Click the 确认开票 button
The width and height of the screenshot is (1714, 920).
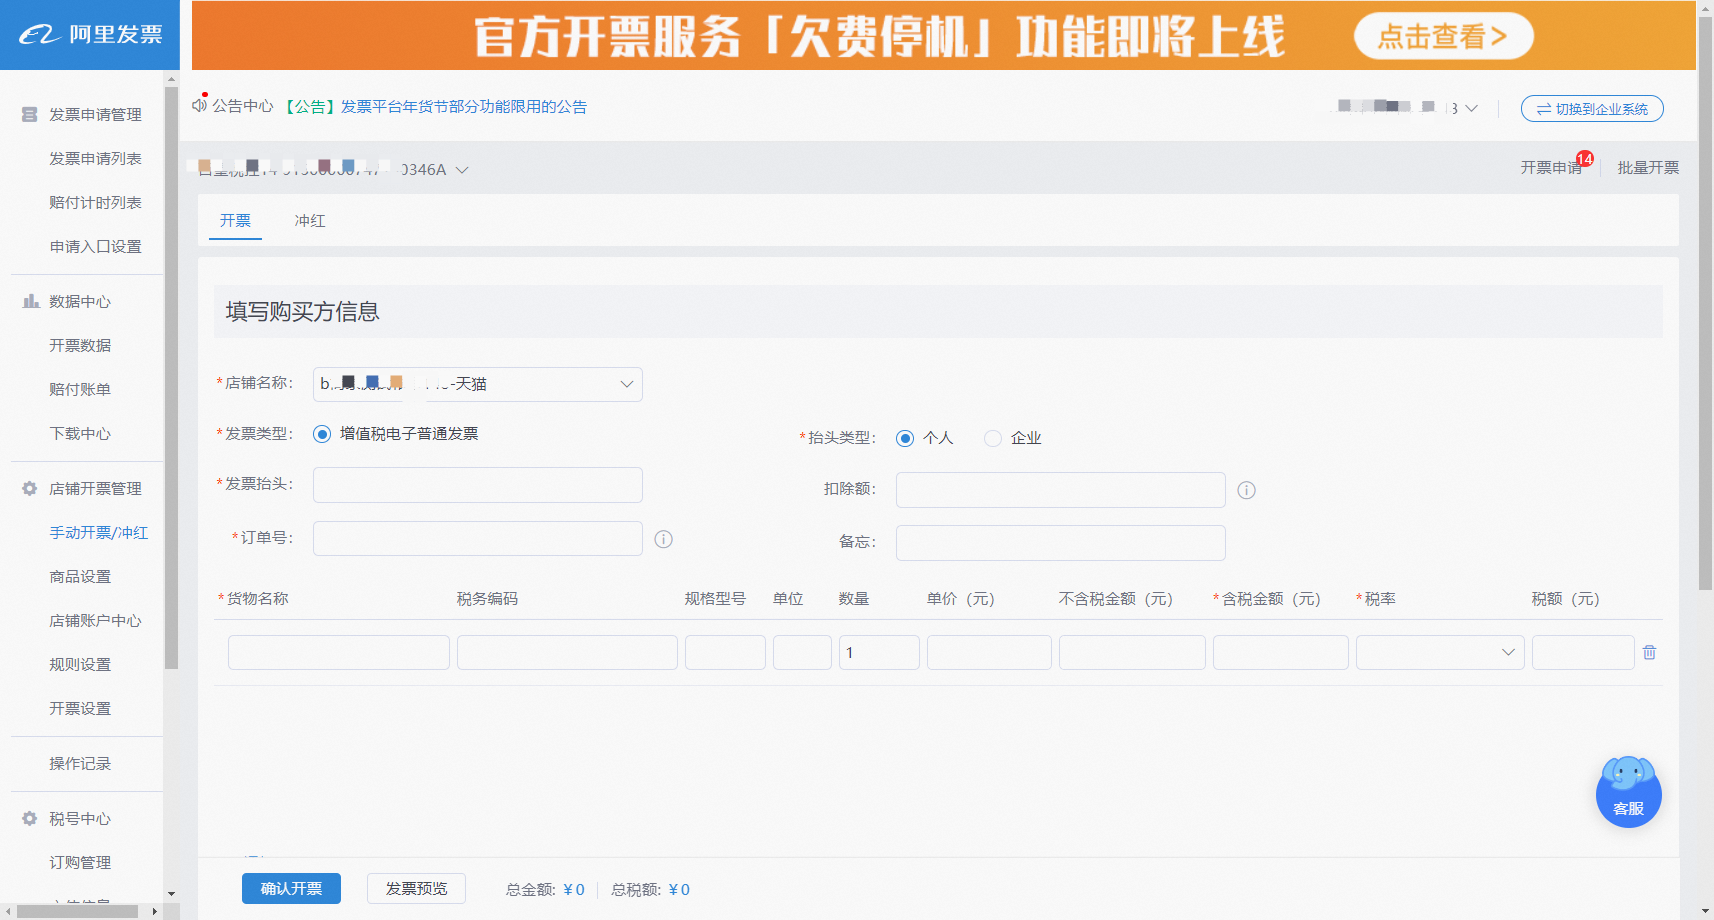click(291, 888)
